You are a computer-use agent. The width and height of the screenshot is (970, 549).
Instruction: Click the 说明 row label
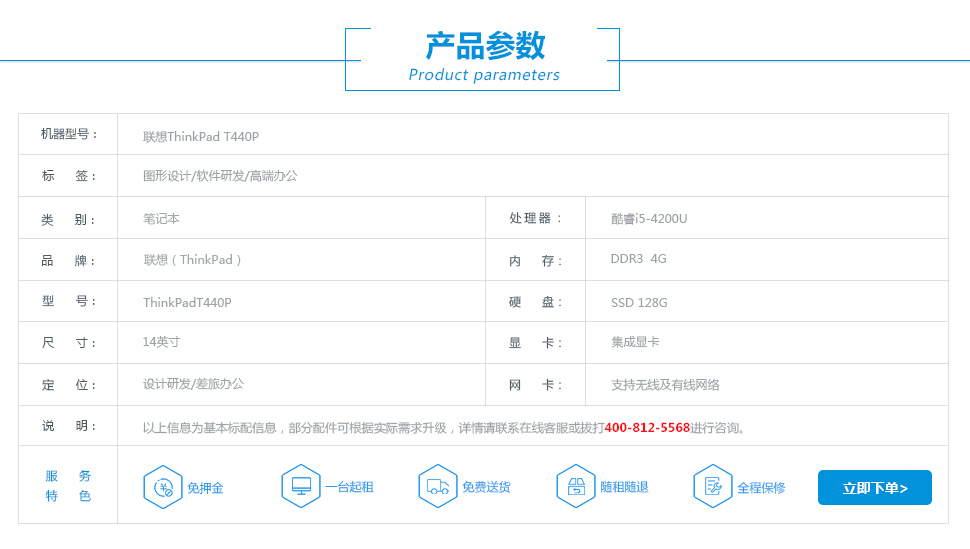(x=69, y=426)
